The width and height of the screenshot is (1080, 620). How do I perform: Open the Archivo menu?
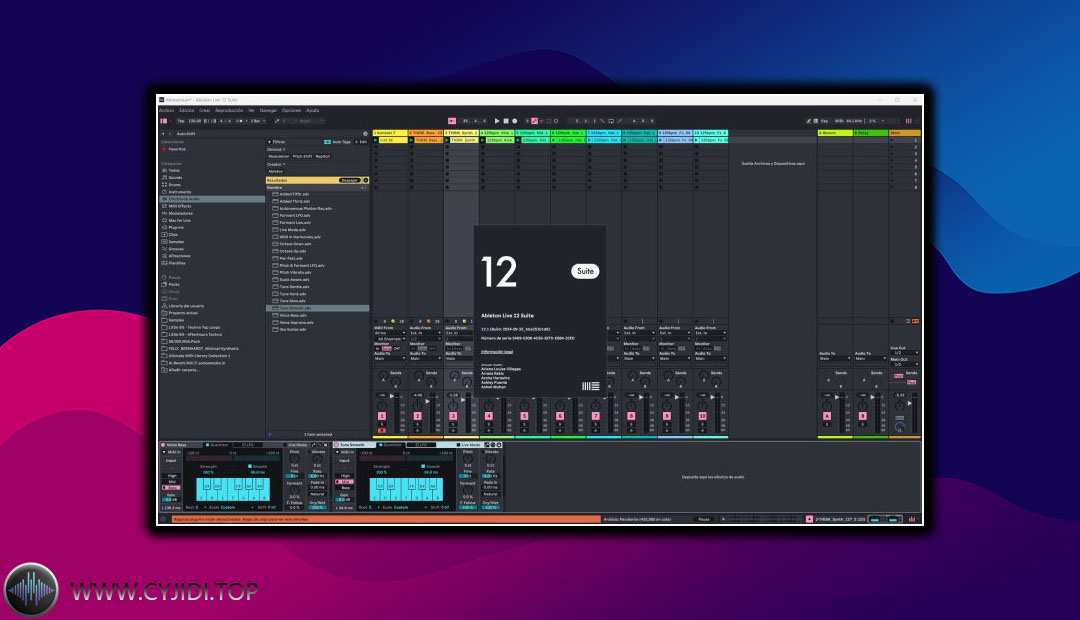point(167,110)
